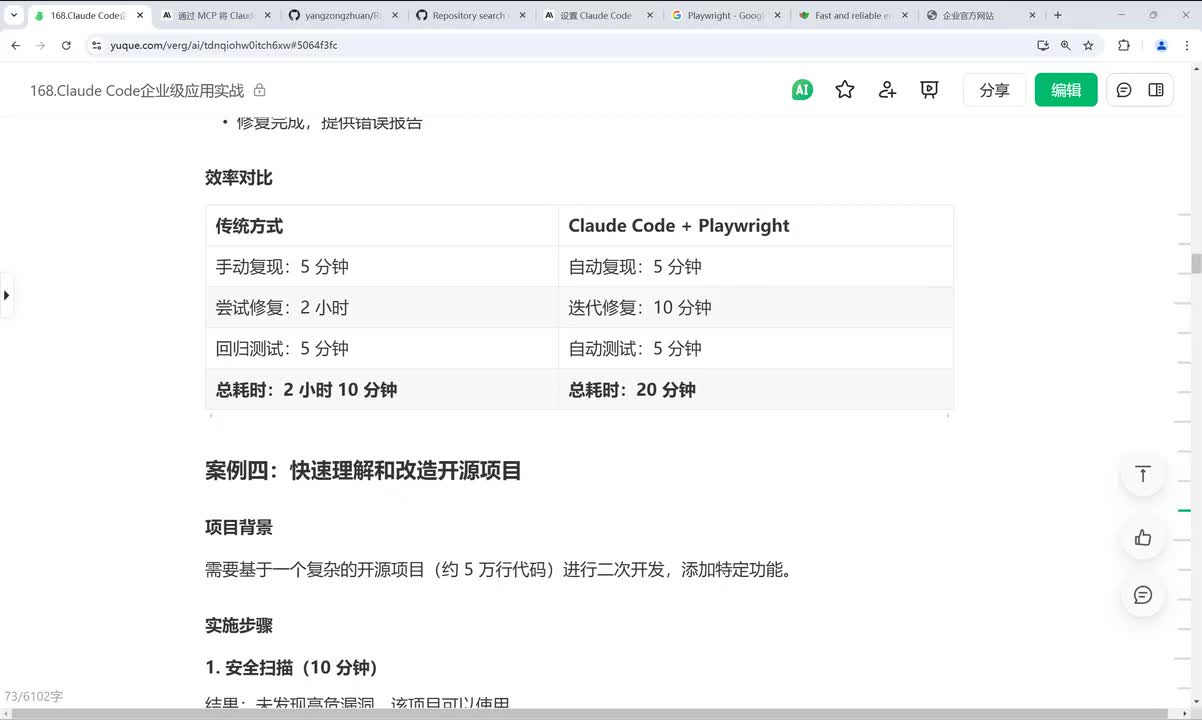This screenshot has width=1202, height=720.
Task: Open the floating comment bubble button
Action: click(1143, 595)
